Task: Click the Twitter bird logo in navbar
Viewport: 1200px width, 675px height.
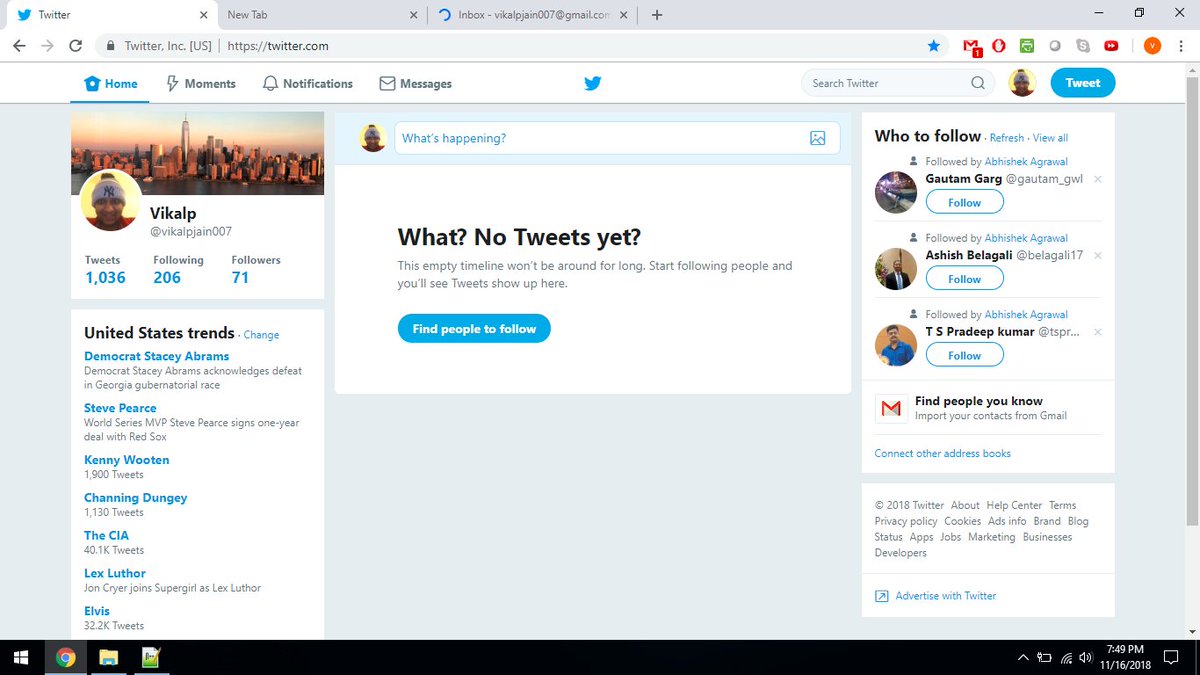Action: coord(593,83)
